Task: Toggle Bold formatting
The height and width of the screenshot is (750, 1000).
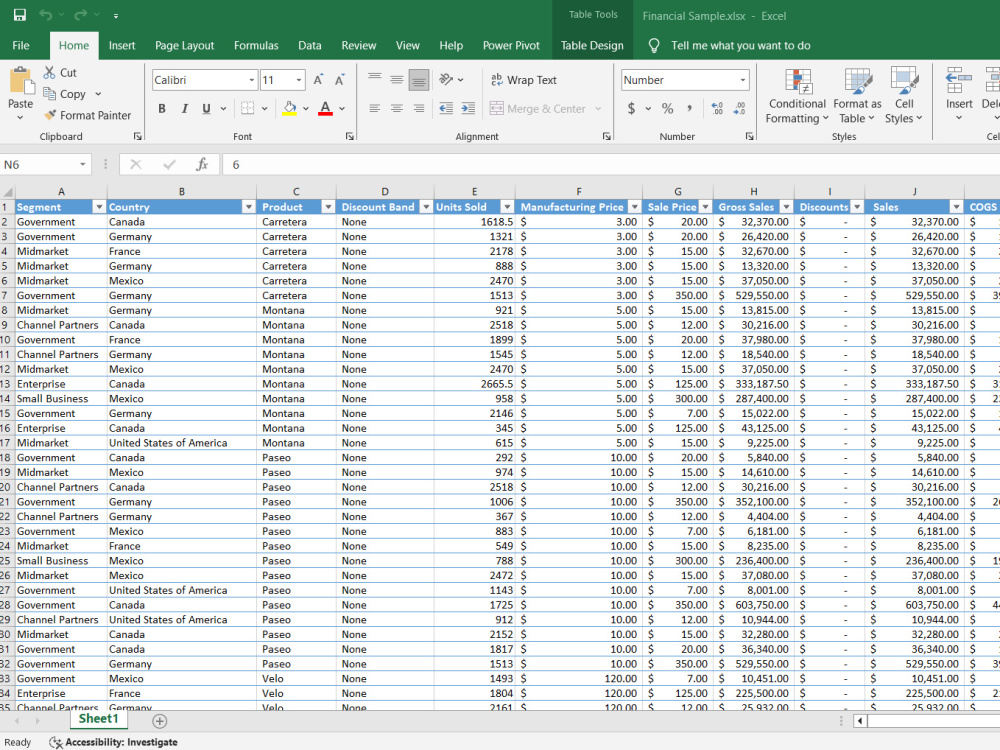Action: point(162,108)
